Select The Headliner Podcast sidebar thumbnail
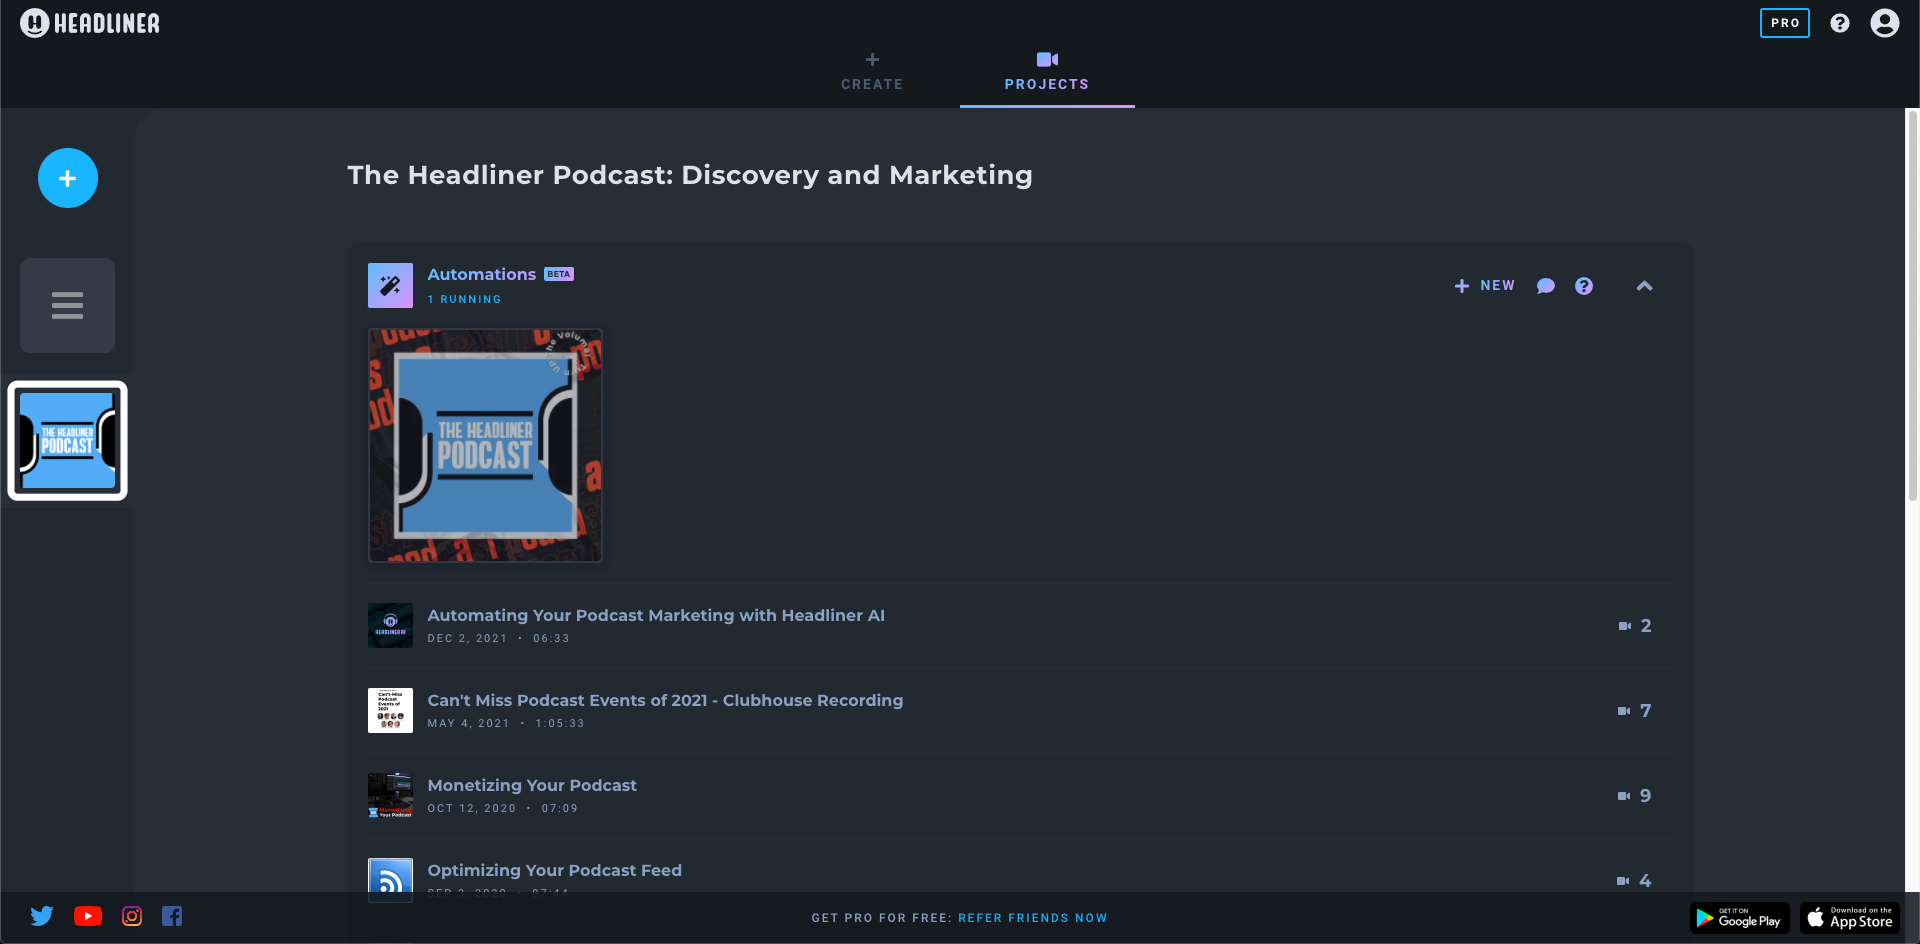This screenshot has width=1920, height=944. [67, 440]
